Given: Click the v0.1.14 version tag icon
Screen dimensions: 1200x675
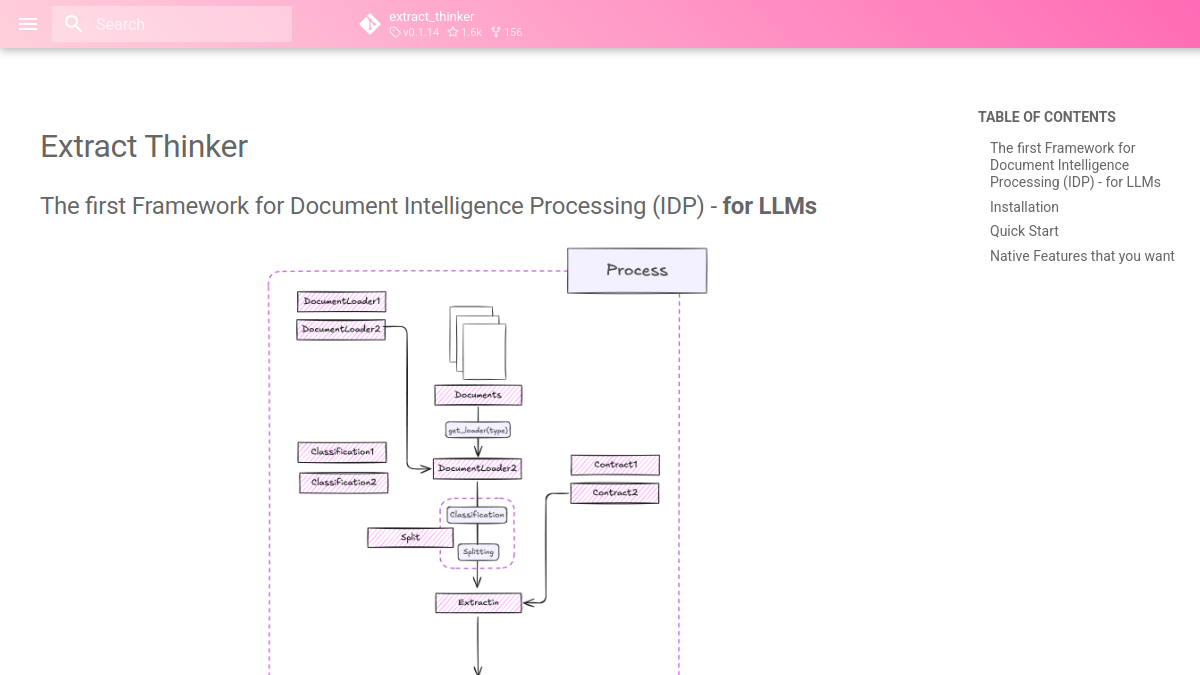Looking at the screenshot, I should click(x=395, y=32).
